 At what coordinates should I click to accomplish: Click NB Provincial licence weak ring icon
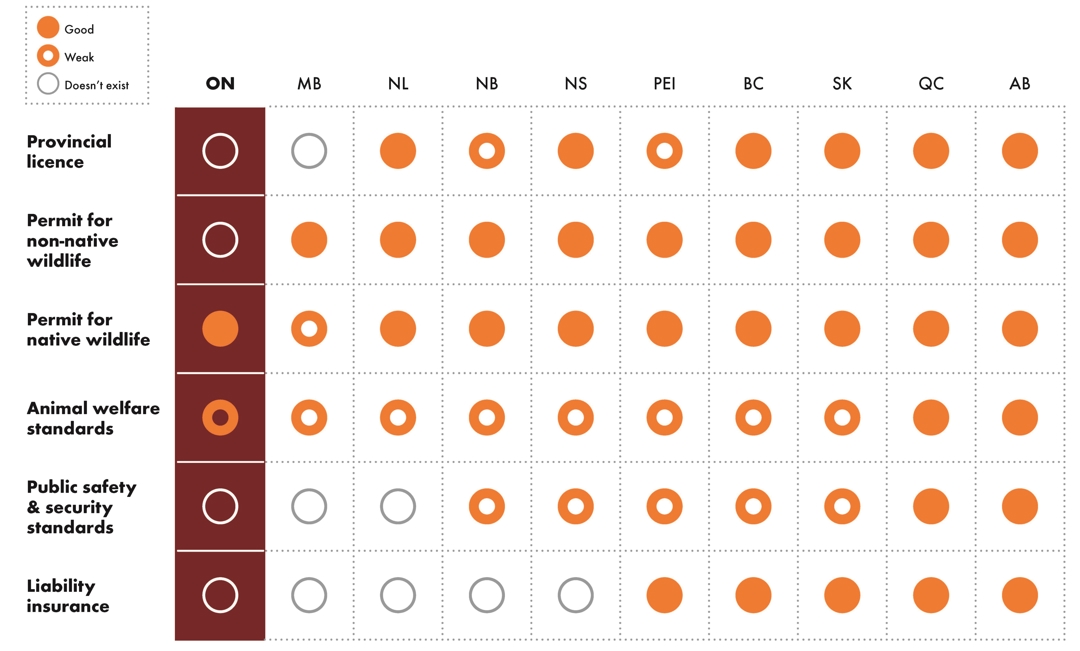coord(487,151)
